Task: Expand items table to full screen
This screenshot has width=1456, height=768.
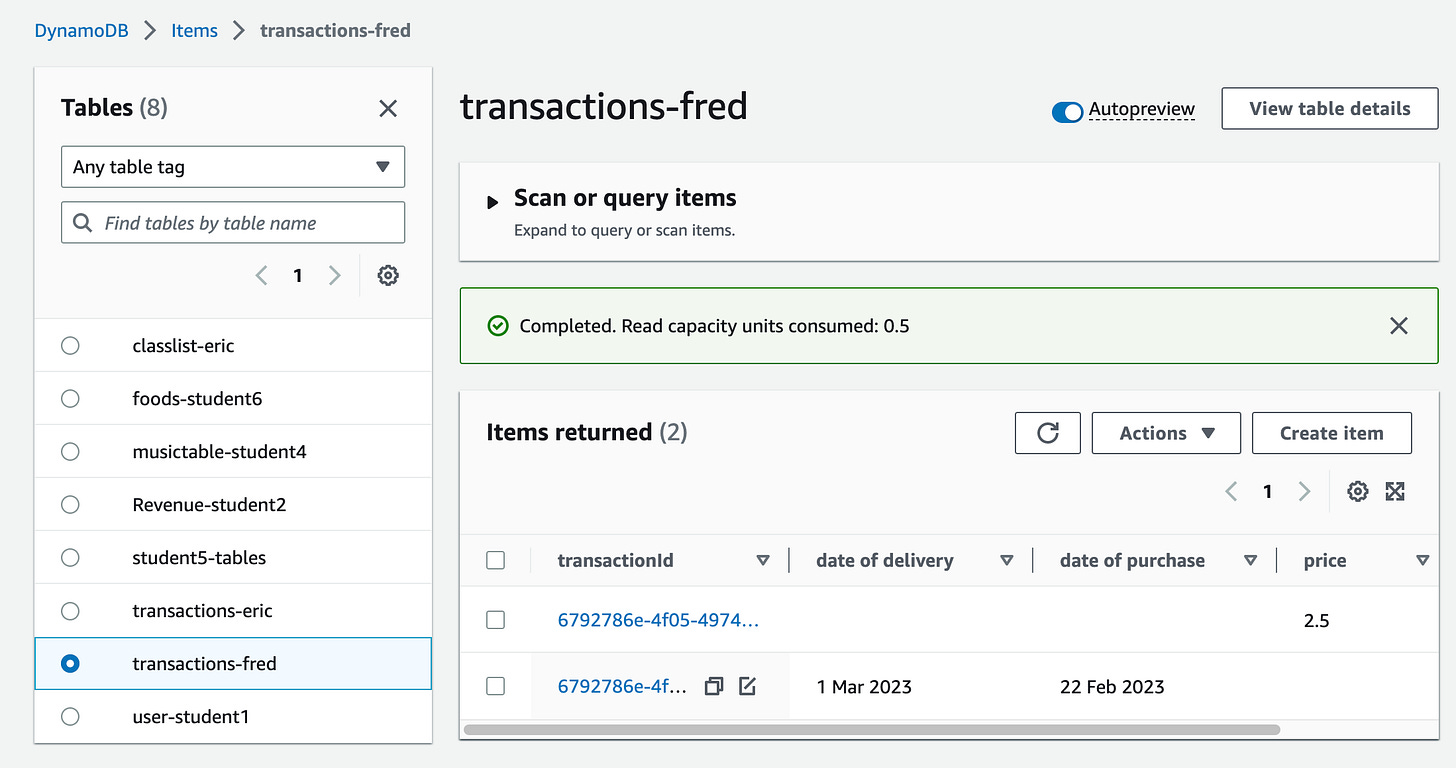Action: click(x=1395, y=491)
